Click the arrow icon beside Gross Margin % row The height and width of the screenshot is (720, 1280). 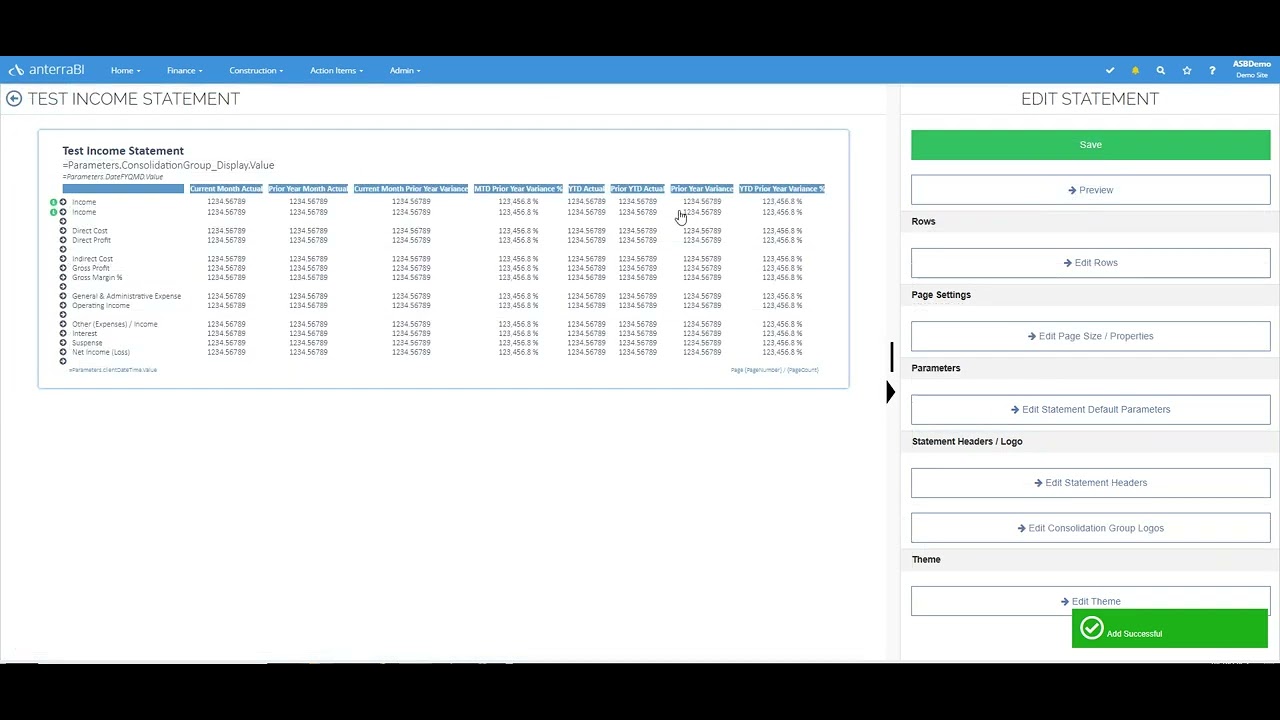tap(63, 277)
